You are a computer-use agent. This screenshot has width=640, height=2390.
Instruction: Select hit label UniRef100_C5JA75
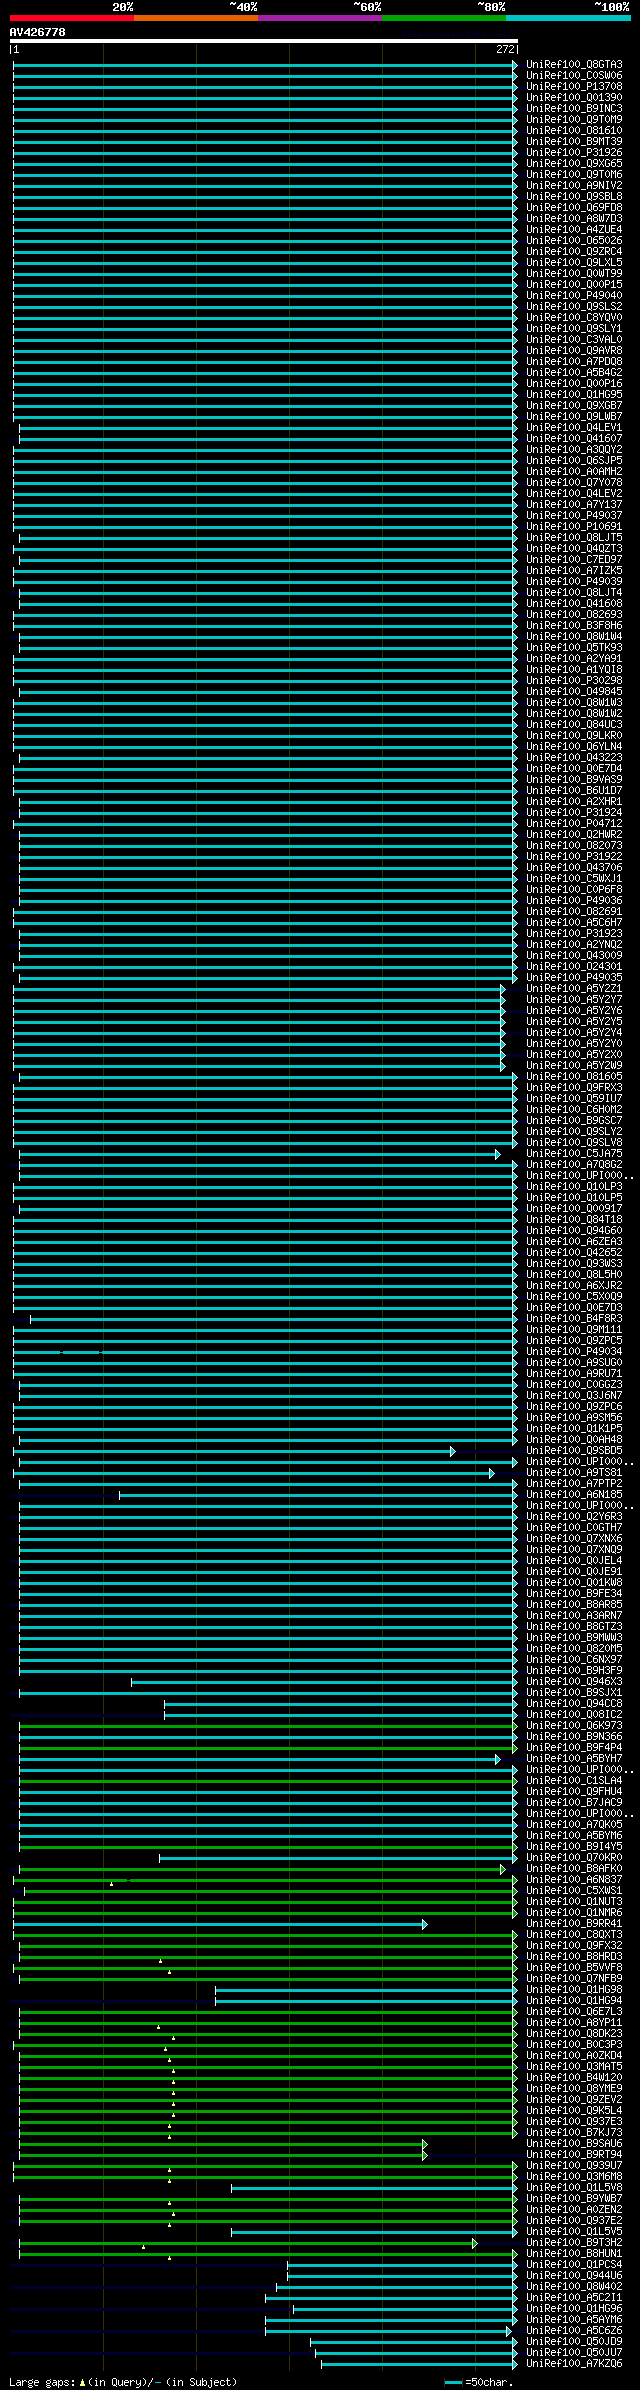coord(574,1154)
